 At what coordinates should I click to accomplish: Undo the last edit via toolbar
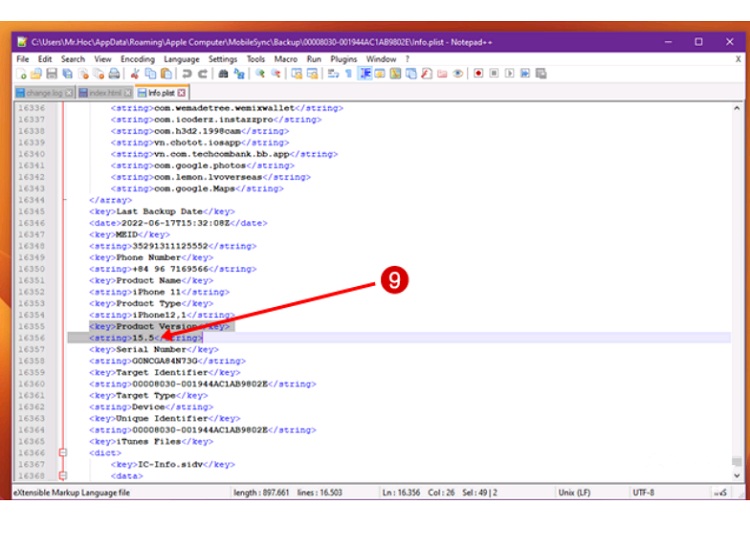[187, 74]
